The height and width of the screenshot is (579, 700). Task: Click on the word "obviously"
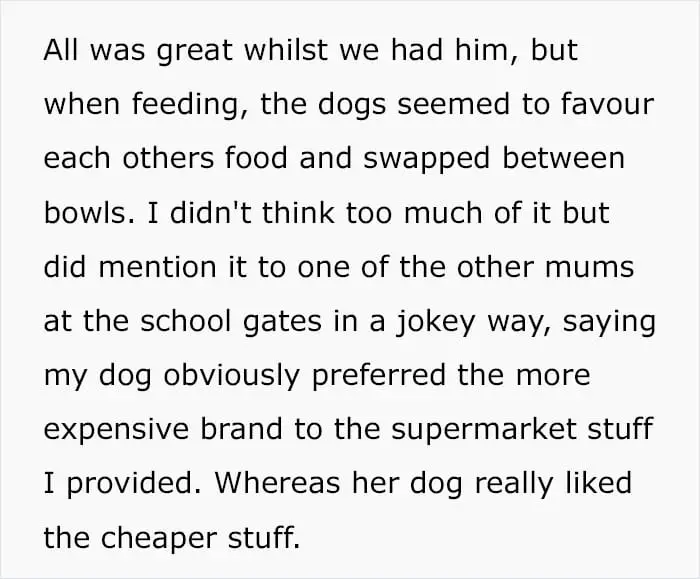click(231, 376)
